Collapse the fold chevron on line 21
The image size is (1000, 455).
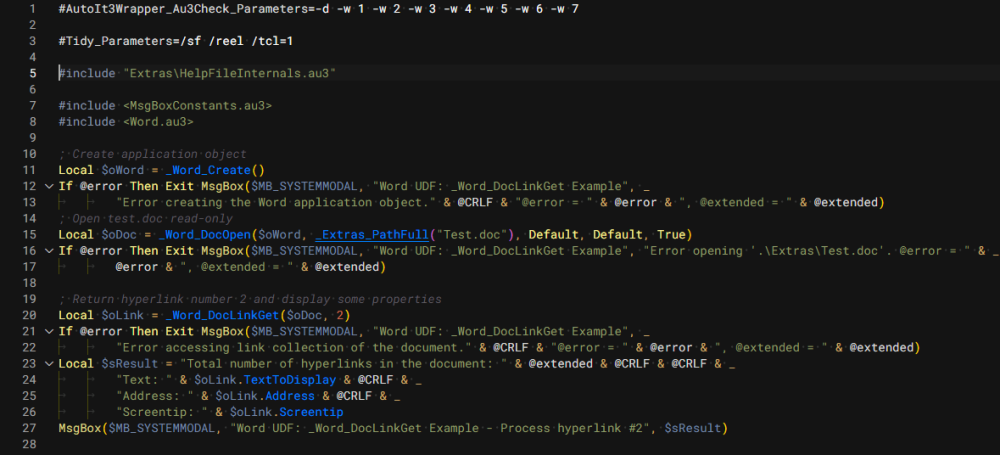(x=48, y=331)
